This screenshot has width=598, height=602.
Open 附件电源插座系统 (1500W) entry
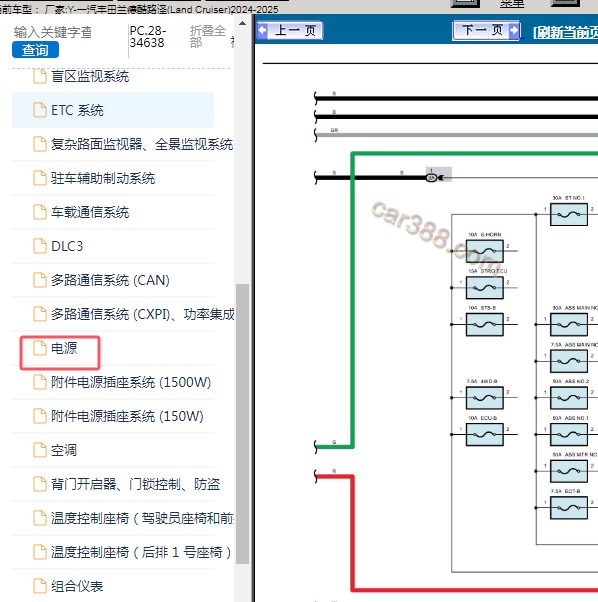pos(131,382)
